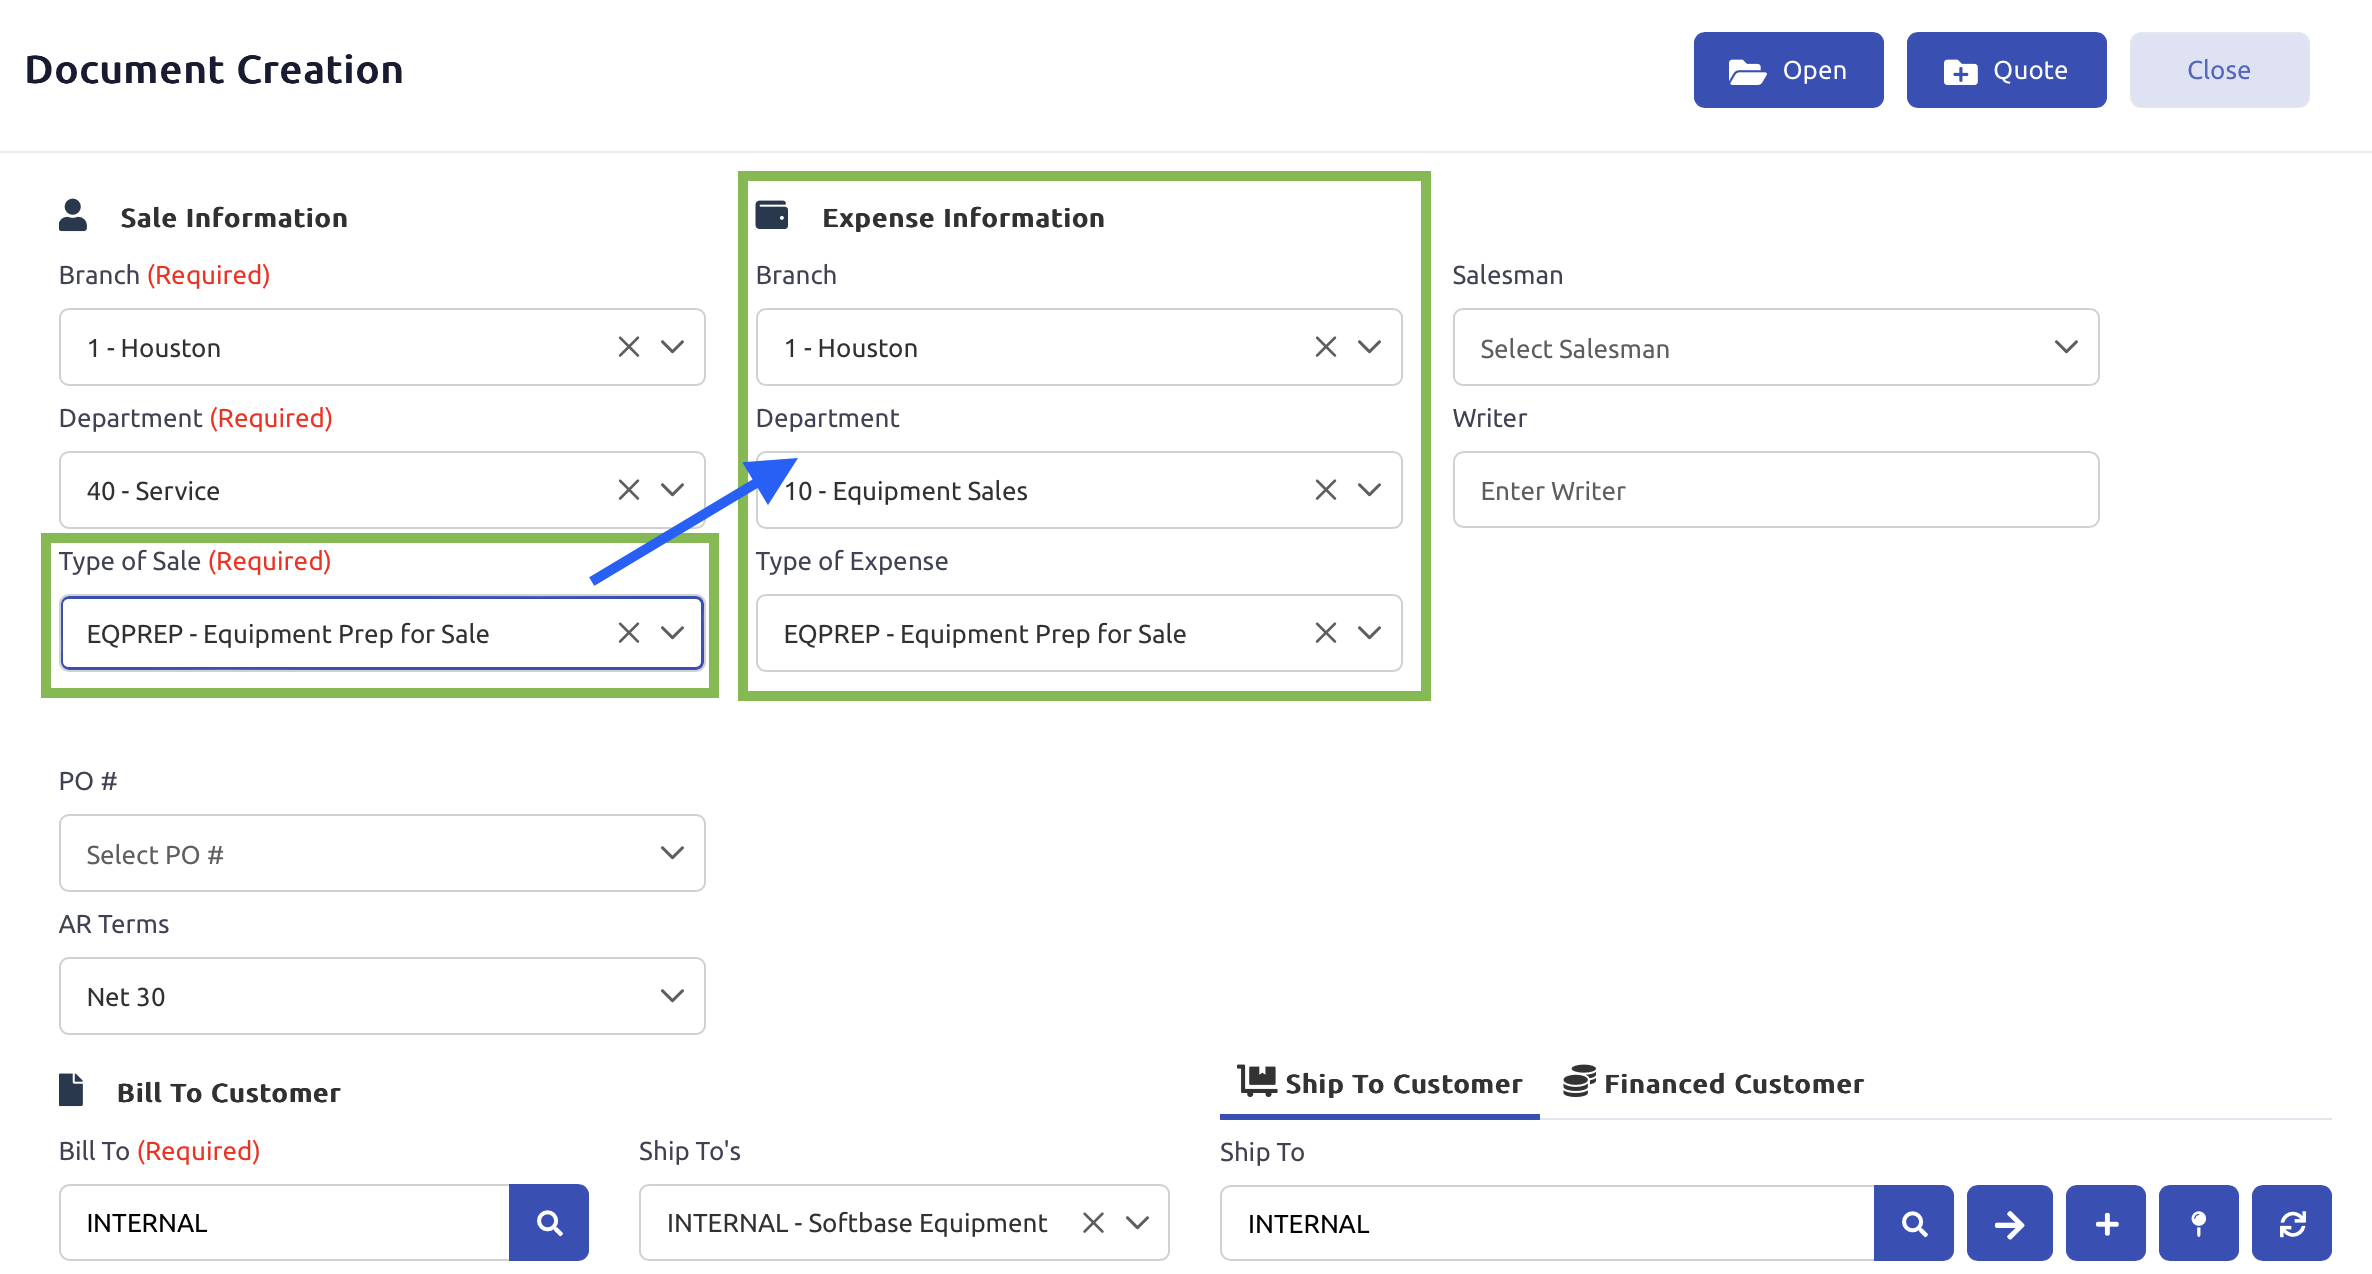The image size is (2372, 1274).
Task: Open AR Terms Net 30 dropdown
Action: click(x=382, y=996)
